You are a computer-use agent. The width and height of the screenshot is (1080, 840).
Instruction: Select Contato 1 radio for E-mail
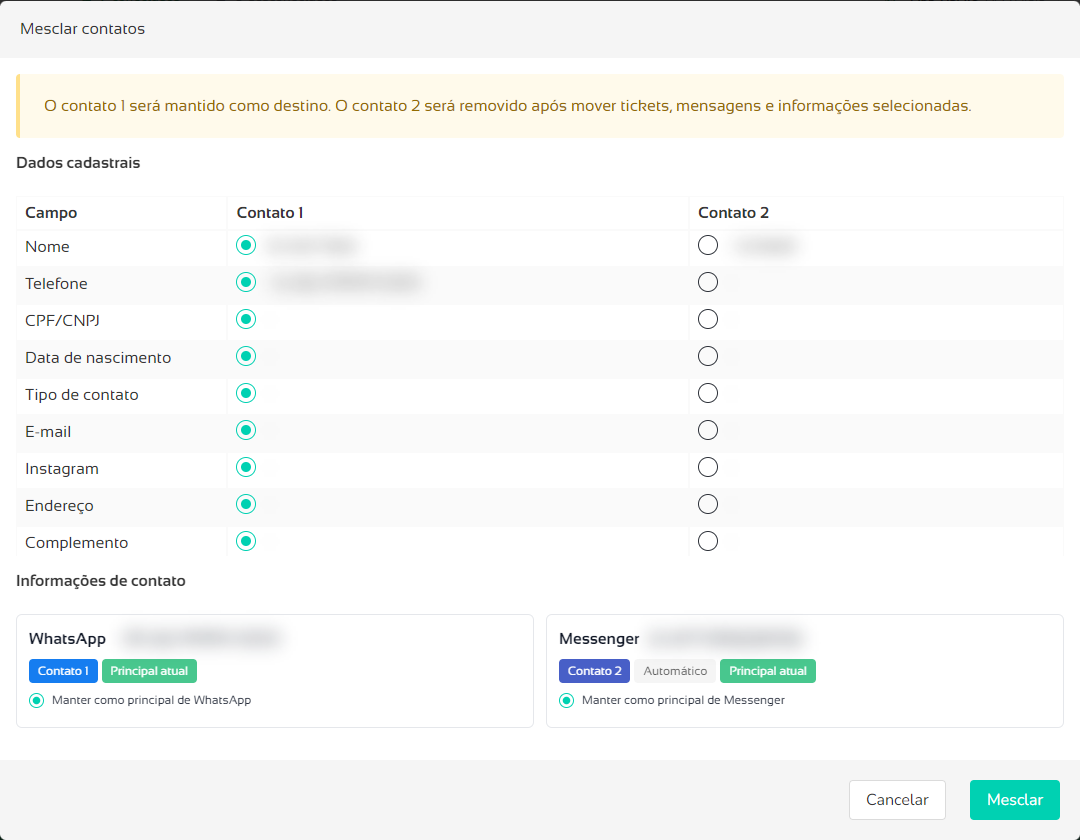tap(246, 430)
